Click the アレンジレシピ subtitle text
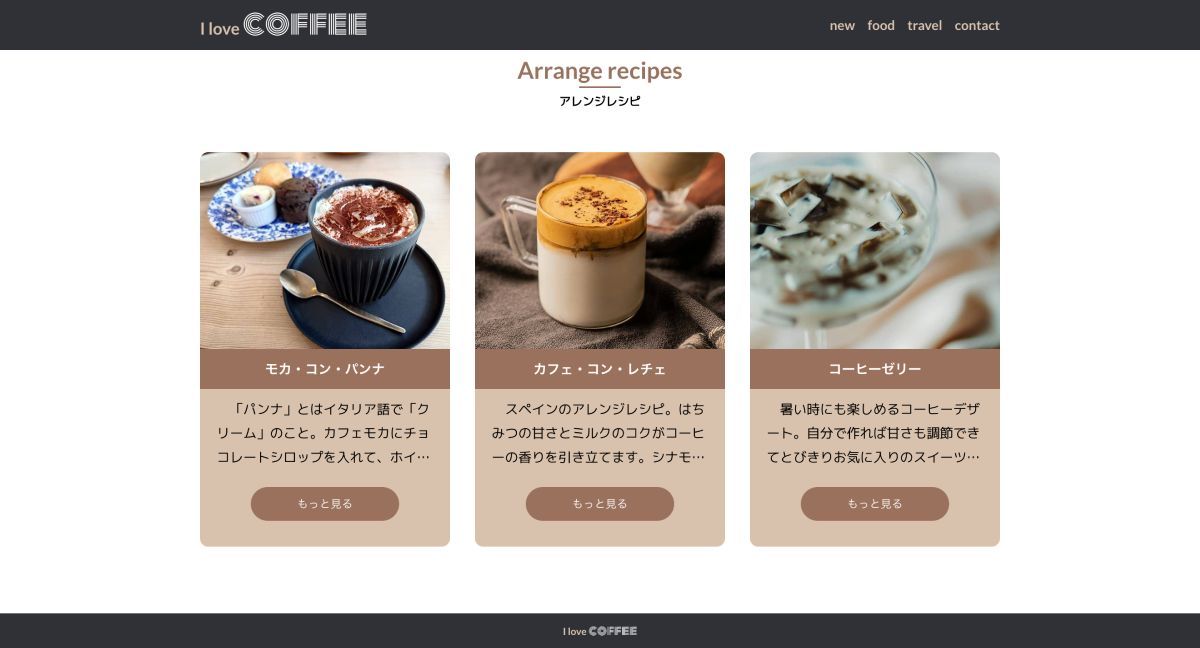Image resolution: width=1200 pixels, height=648 pixels. click(x=600, y=101)
